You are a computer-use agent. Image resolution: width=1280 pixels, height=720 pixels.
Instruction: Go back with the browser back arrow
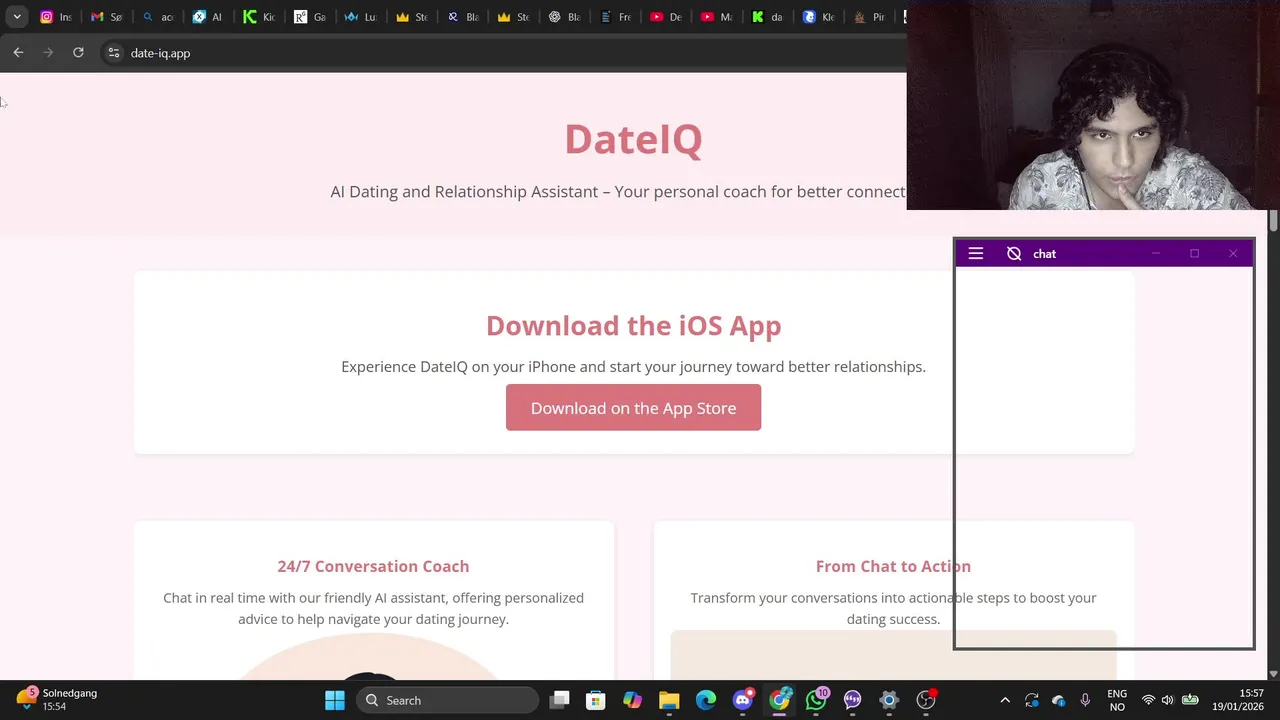click(18, 53)
